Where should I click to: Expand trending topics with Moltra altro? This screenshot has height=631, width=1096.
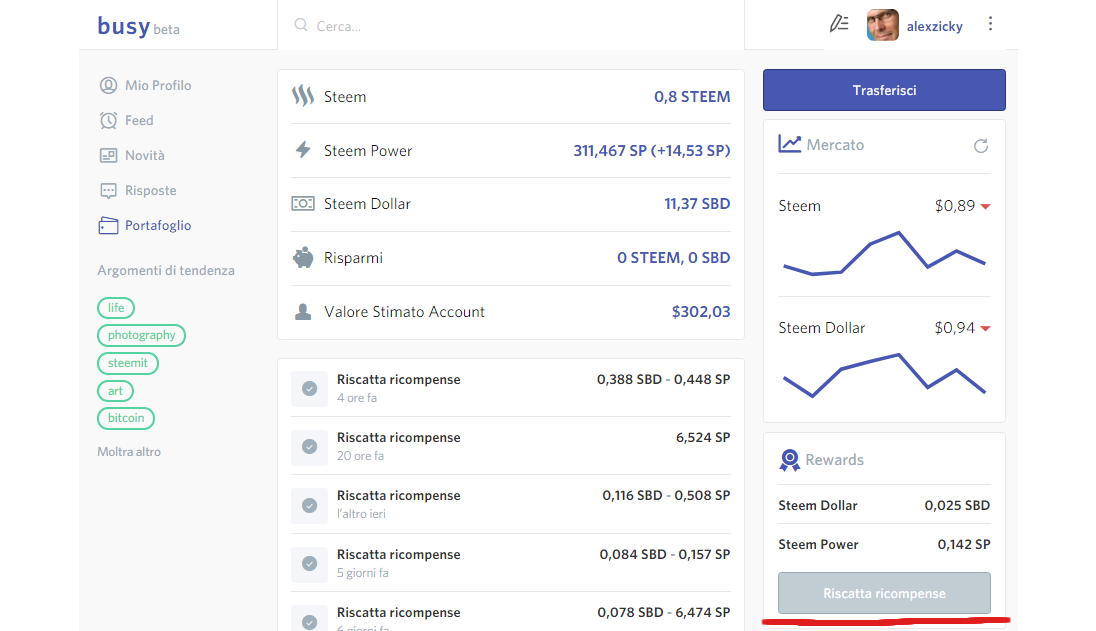129,451
